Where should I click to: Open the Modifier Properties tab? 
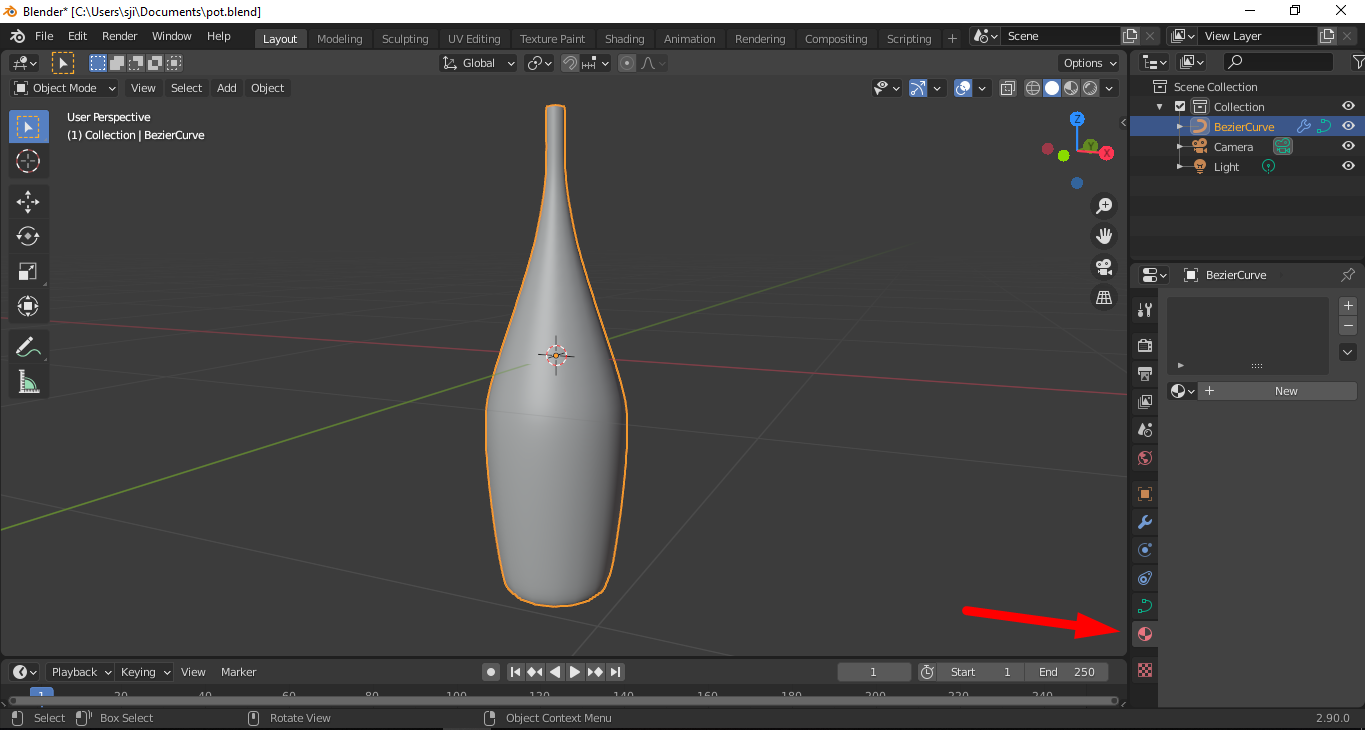pos(1143,521)
